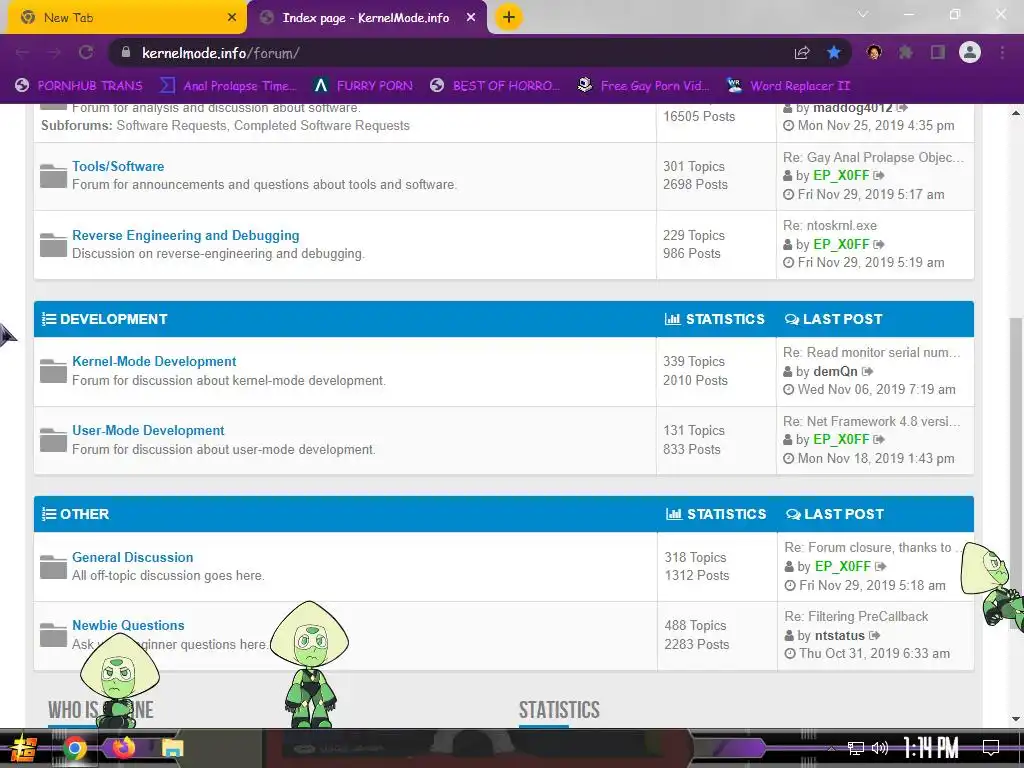Open the notification center tray icon
Viewport: 1024px width, 768px height.
pyautogui.click(x=991, y=748)
